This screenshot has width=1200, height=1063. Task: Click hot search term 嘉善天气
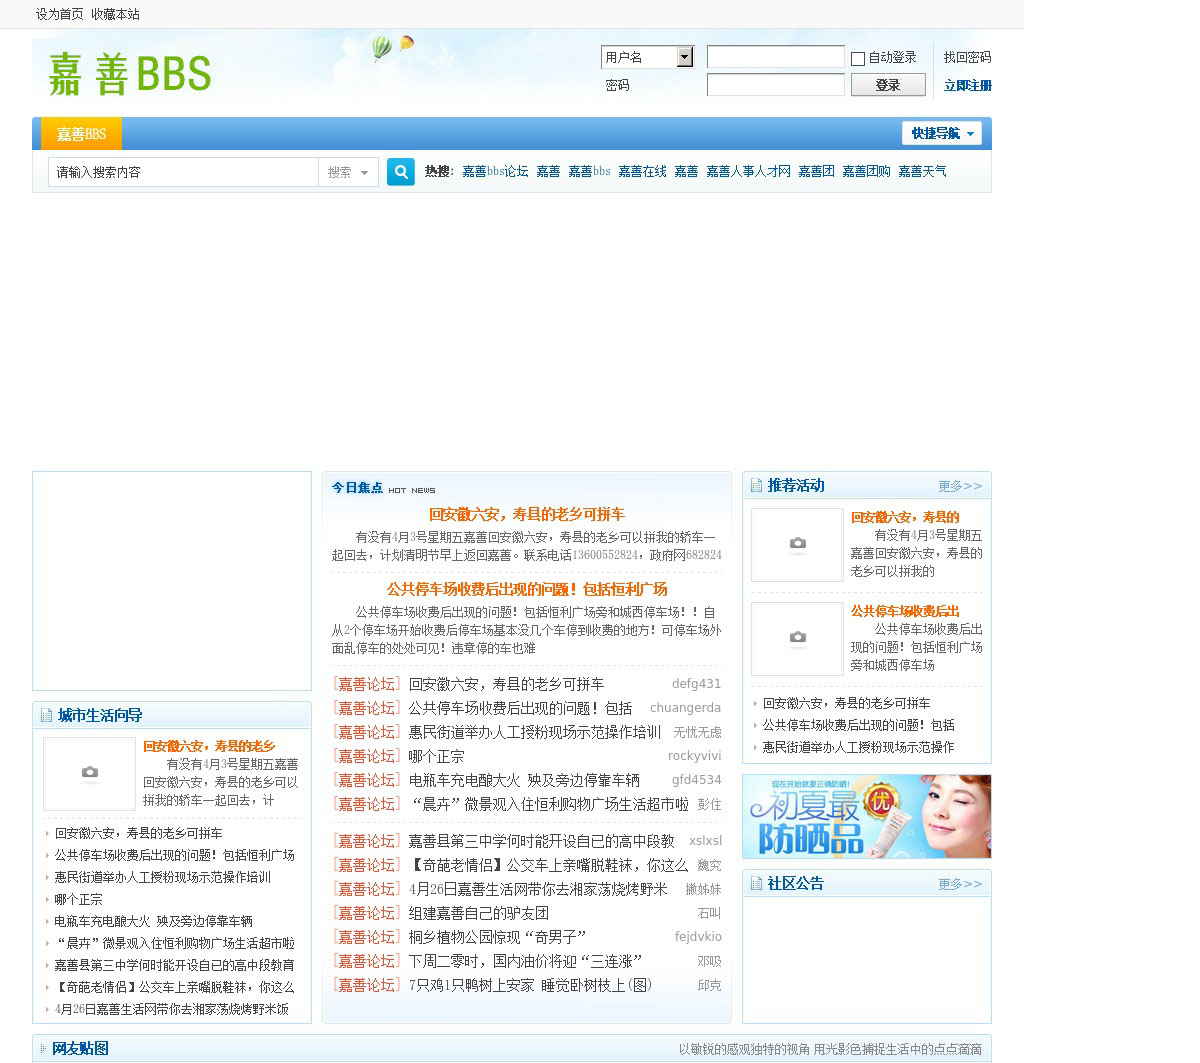pos(922,172)
